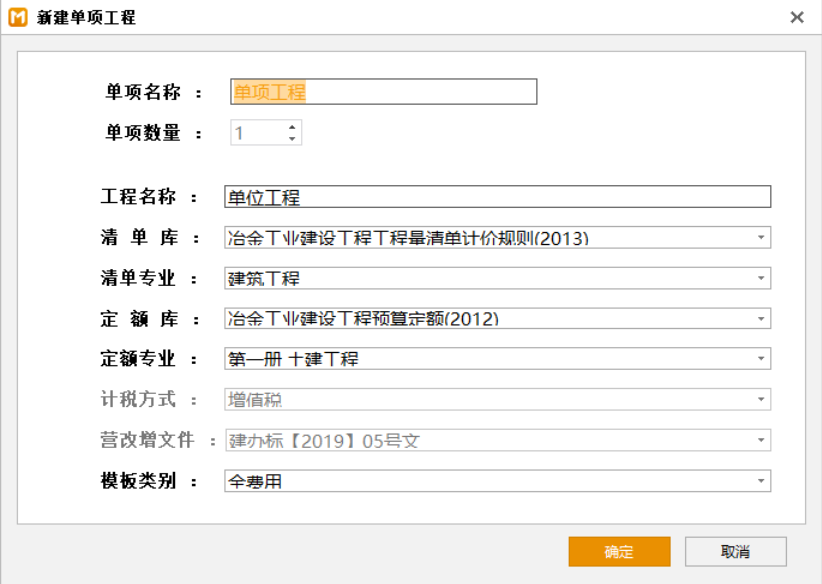Click the 工程名称 label

[138, 197]
